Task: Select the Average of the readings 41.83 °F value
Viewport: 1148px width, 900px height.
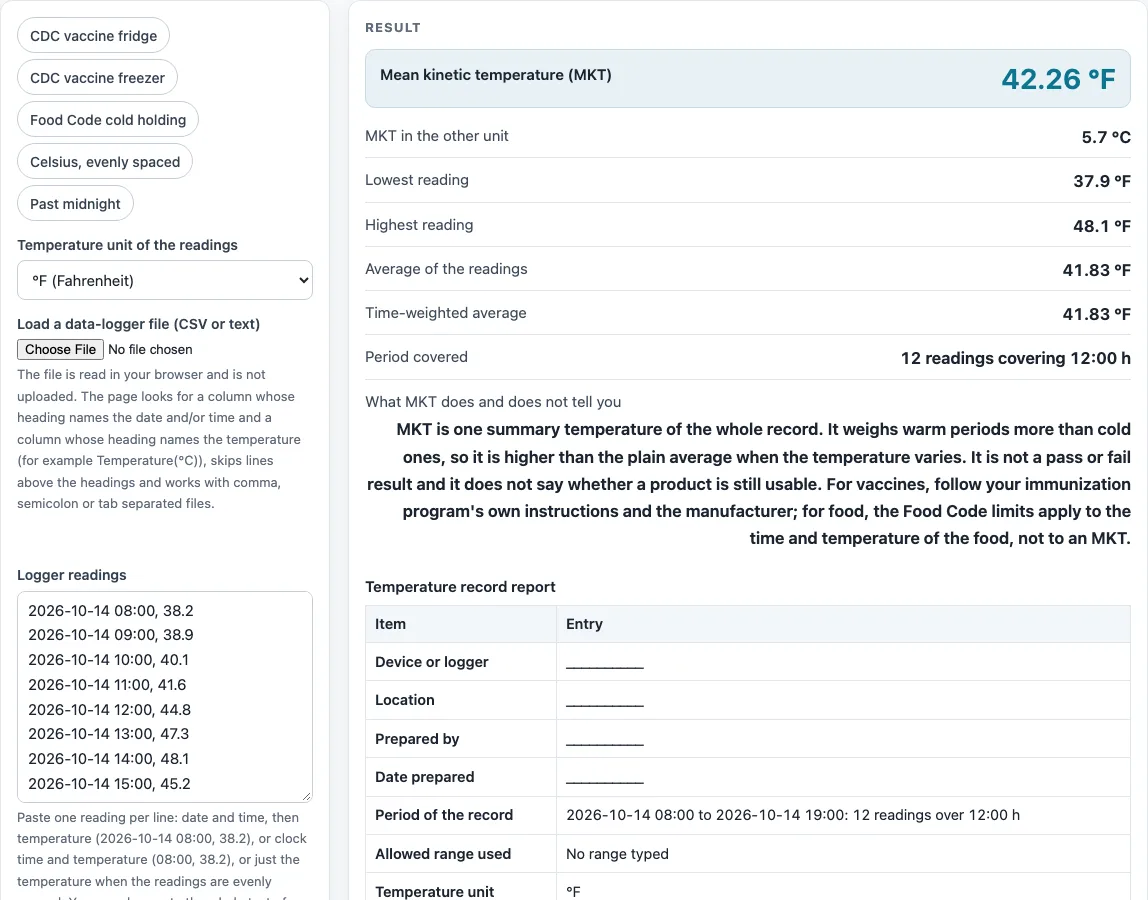Action: point(1096,269)
